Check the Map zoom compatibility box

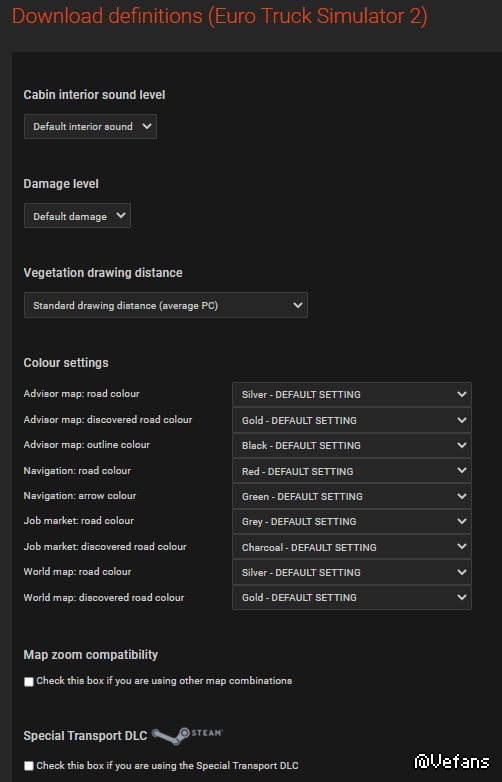(x=29, y=682)
